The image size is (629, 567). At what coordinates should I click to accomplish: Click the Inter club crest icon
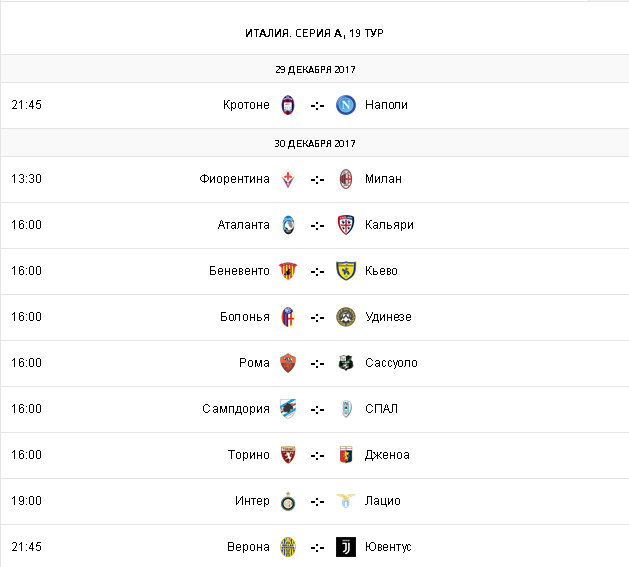288,501
